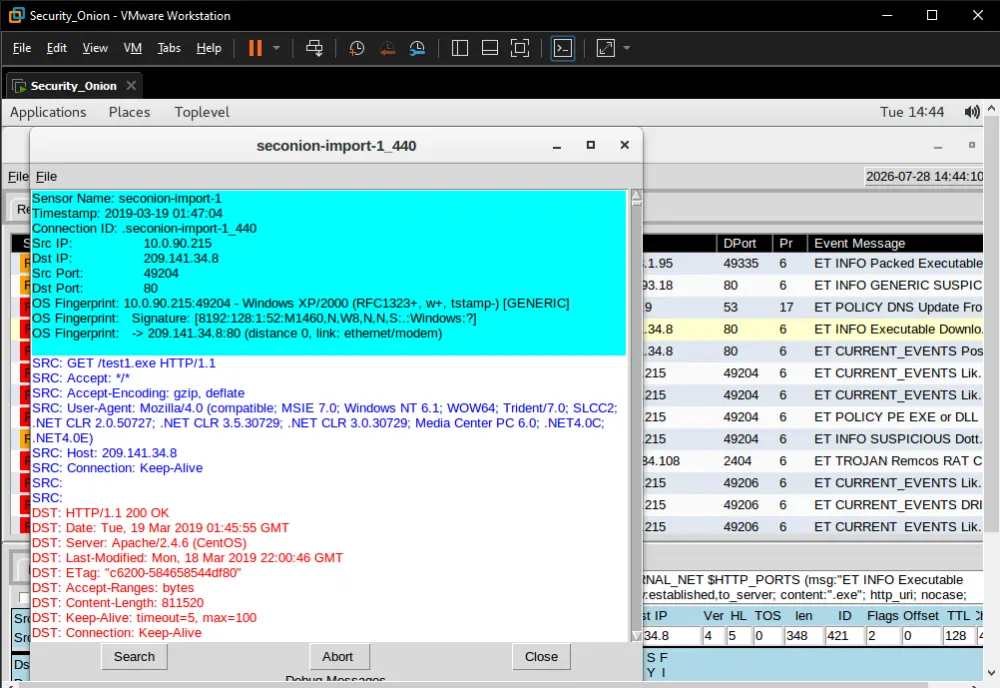Select ET TROJAN Remcos RAT event row
This screenshot has width=1000, height=688.
812,461
